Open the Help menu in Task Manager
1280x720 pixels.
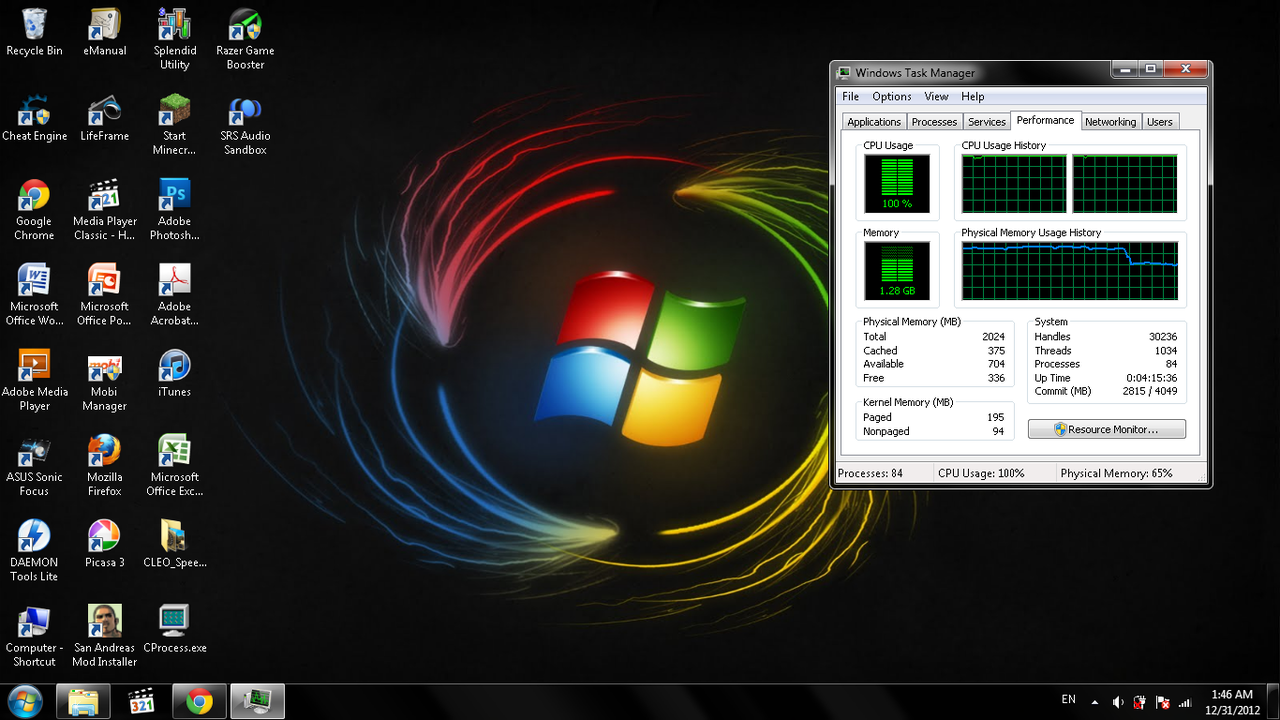pos(972,96)
